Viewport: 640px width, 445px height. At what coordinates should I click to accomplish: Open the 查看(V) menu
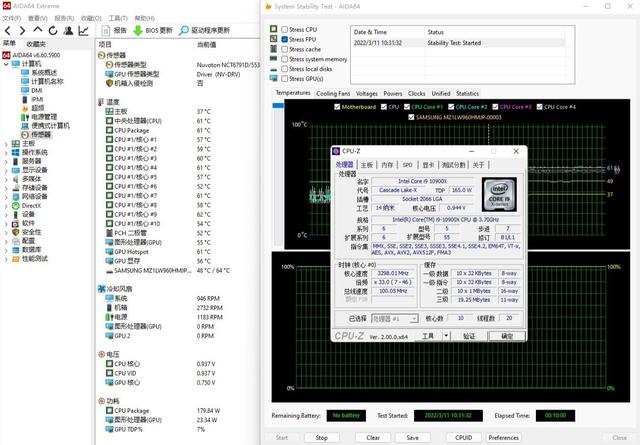click(38, 18)
